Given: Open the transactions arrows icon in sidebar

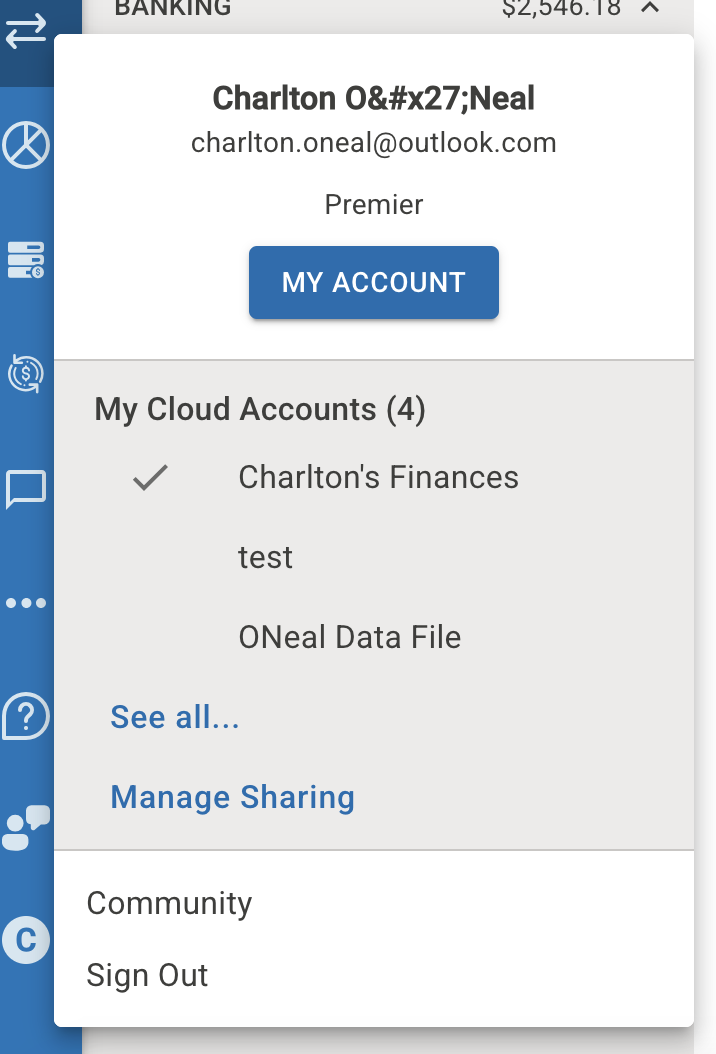Looking at the screenshot, I should pyautogui.click(x=26, y=31).
